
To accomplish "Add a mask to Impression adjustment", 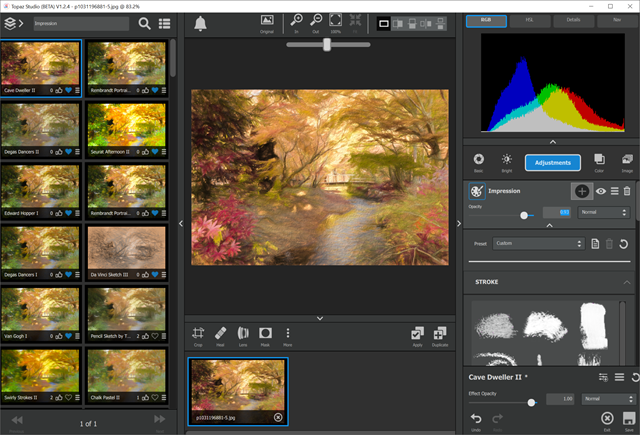I will [582, 191].
